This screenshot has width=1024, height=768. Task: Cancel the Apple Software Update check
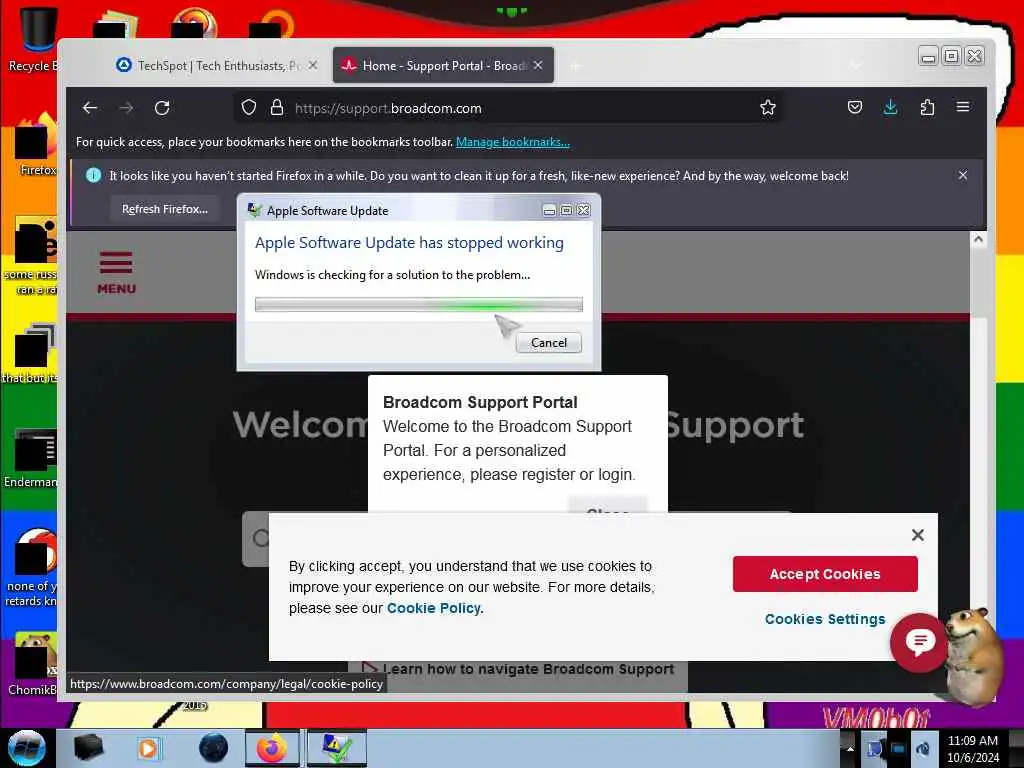(549, 343)
